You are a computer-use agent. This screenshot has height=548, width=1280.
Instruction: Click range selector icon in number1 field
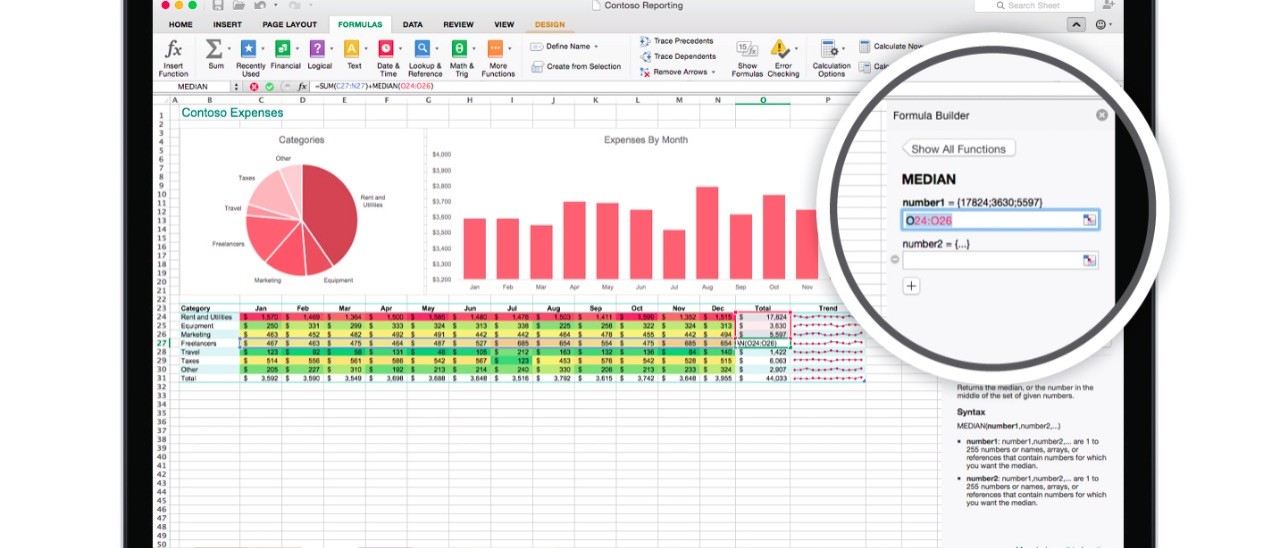point(1089,220)
